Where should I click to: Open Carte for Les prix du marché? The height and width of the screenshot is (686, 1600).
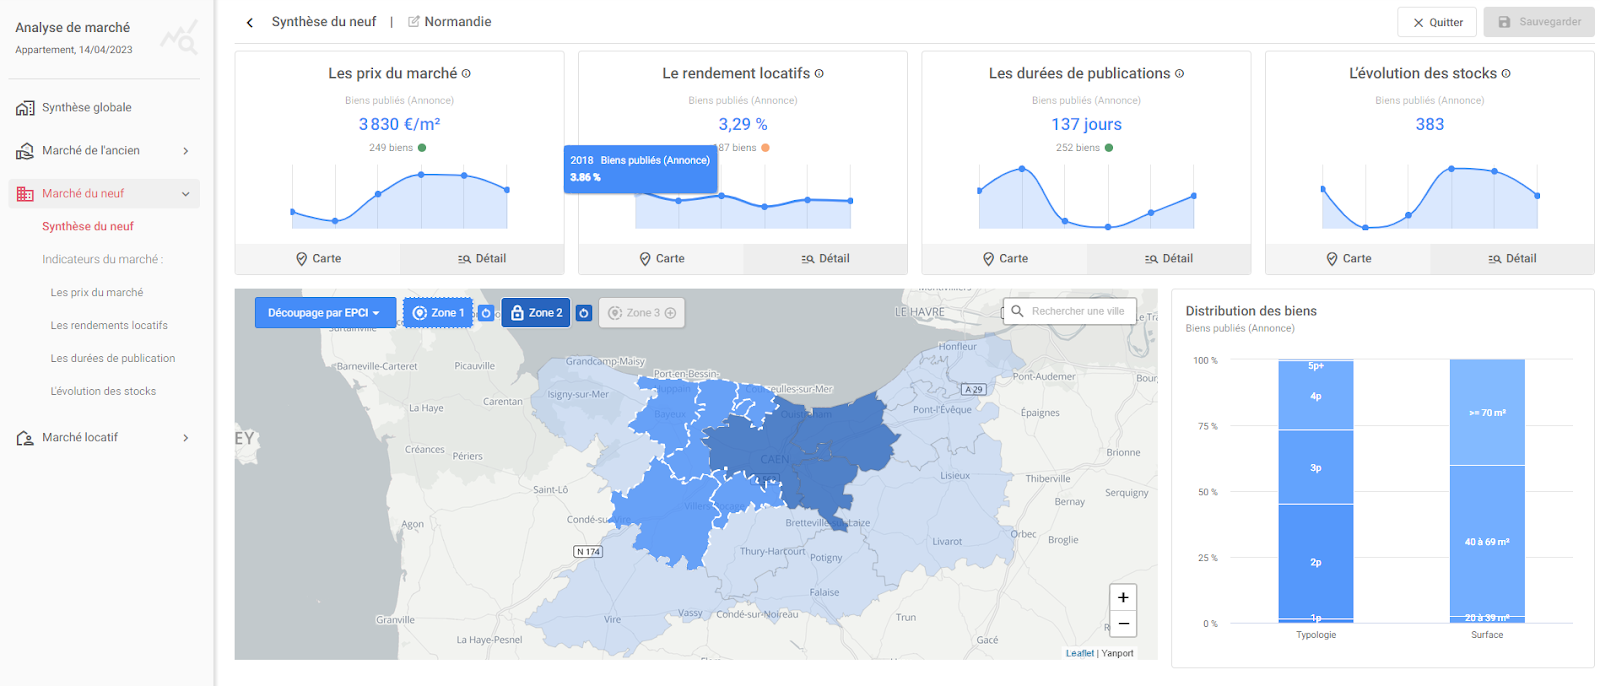[318, 259]
